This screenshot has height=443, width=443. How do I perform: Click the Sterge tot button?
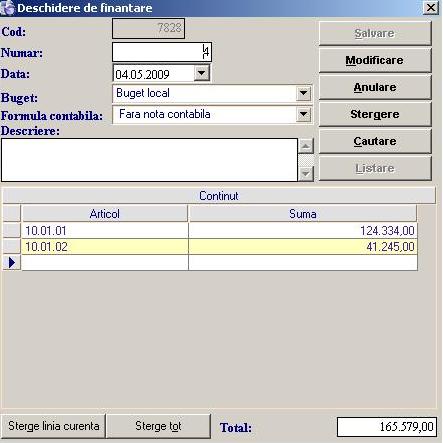pyautogui.click(x=158, y=426)
